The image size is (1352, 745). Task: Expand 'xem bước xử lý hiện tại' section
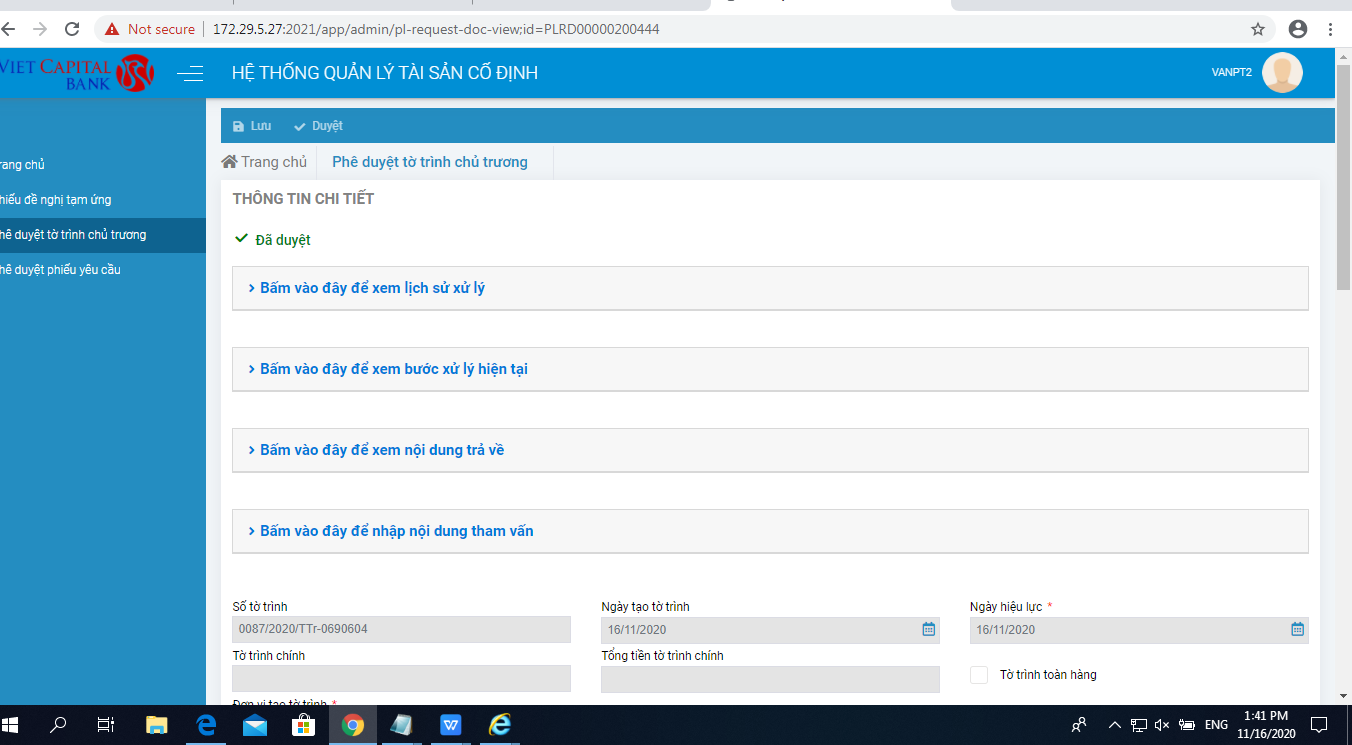[x=770, y=369]
